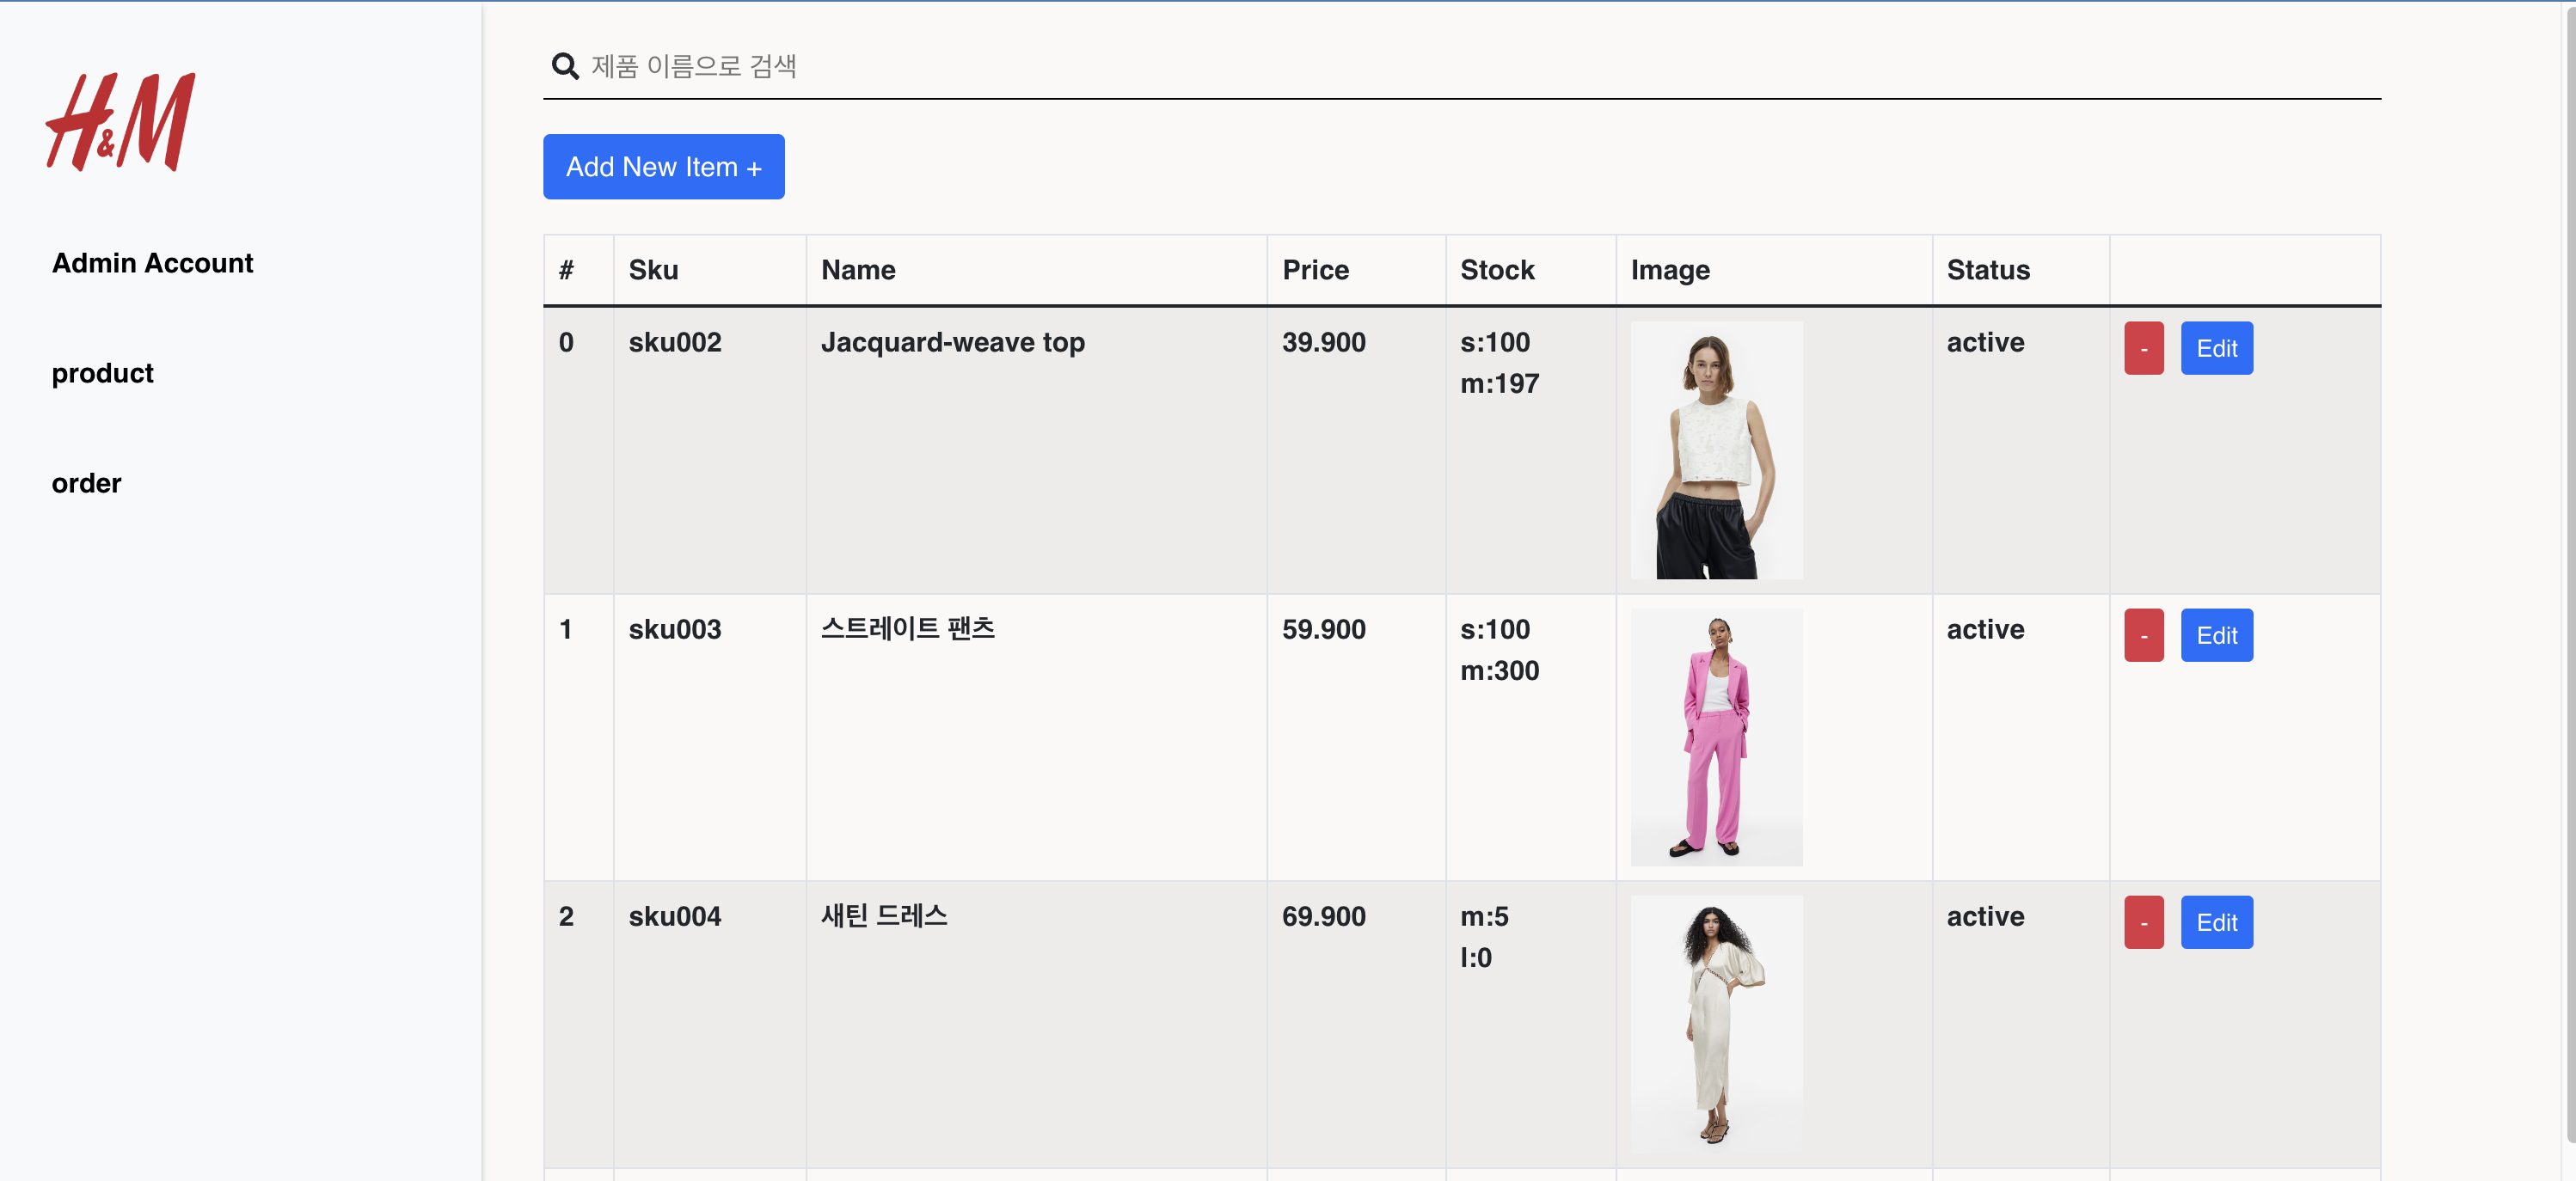
Task: Edit the 스트레이트 팬츠 product
Action: tap(2216, 635)
